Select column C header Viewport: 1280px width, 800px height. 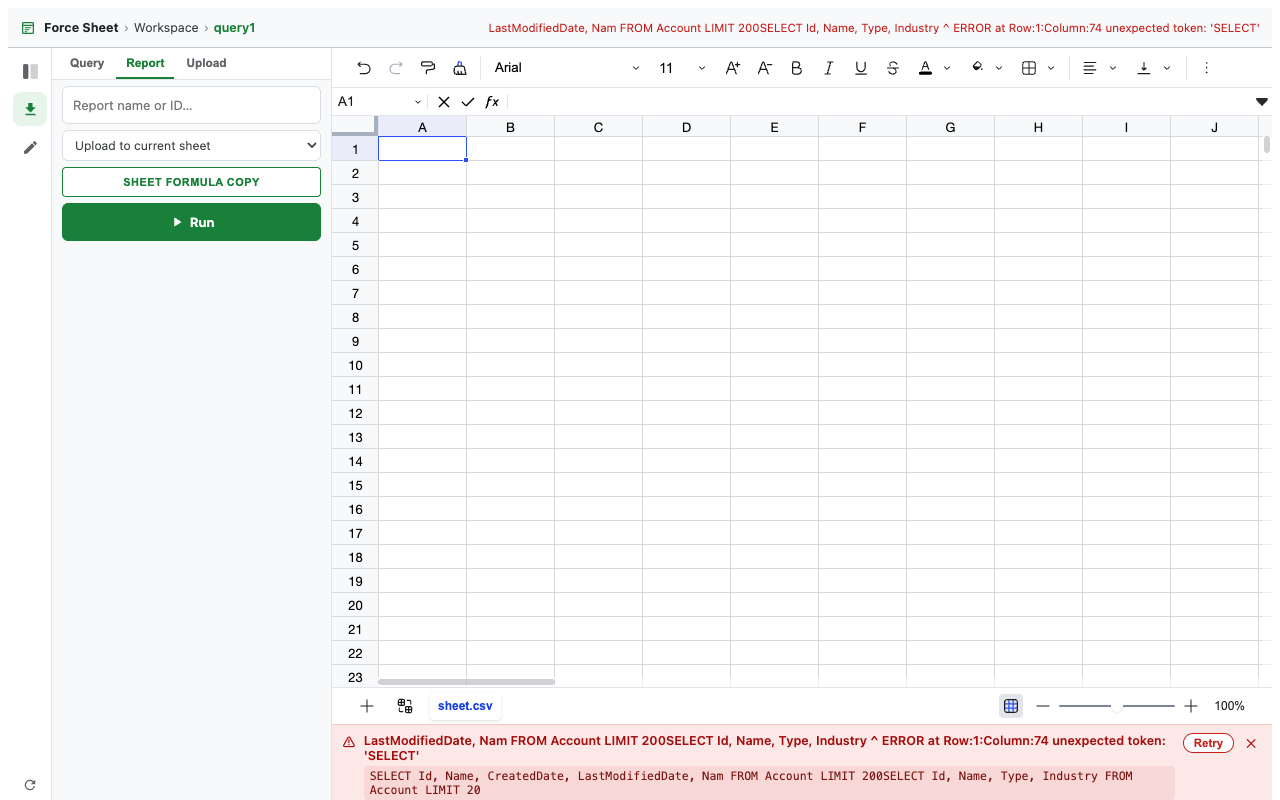tap(598, 127)
